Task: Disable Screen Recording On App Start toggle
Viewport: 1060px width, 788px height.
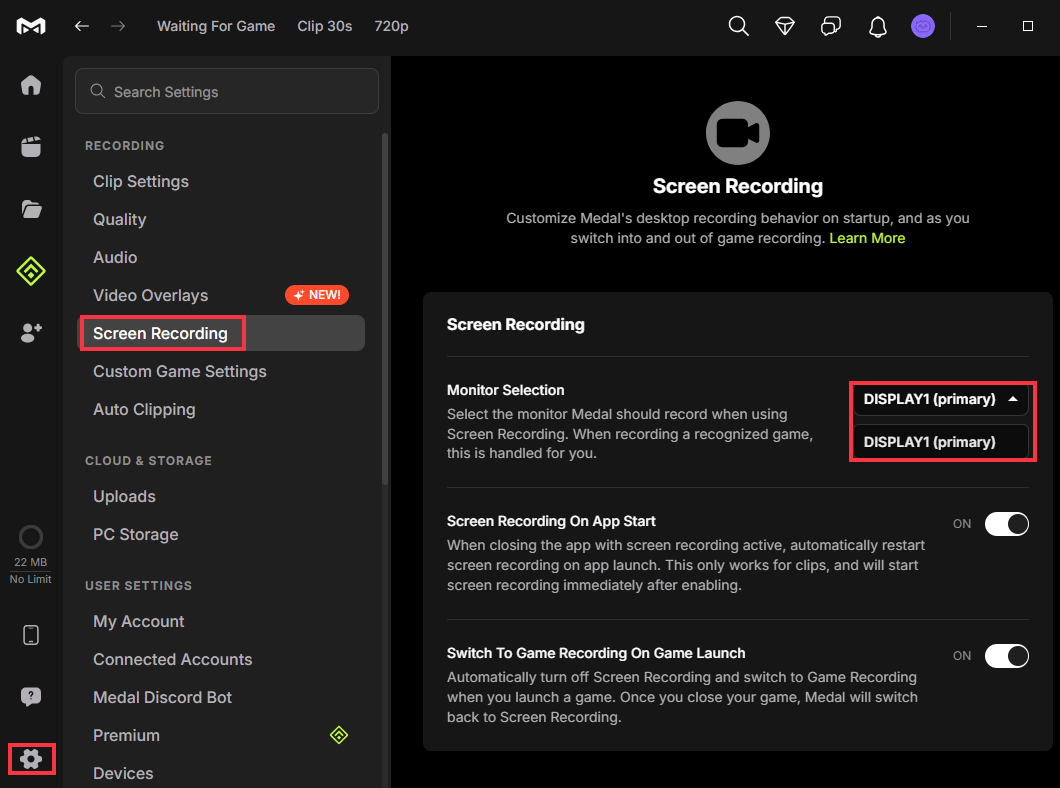Action: (x=1006, y=524)
